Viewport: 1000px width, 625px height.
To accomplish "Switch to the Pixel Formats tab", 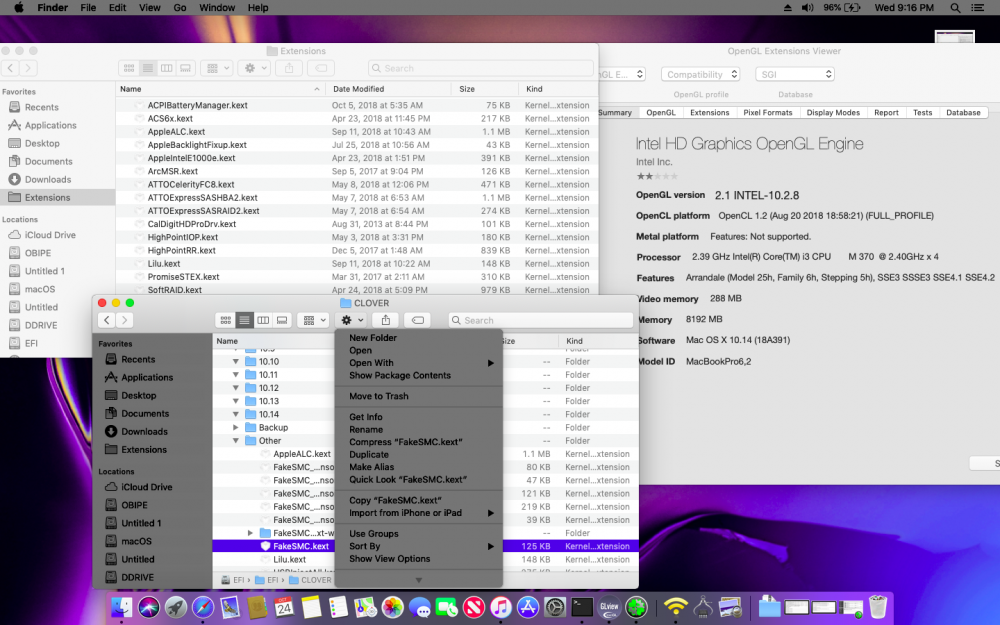I will tap(767, 112).
